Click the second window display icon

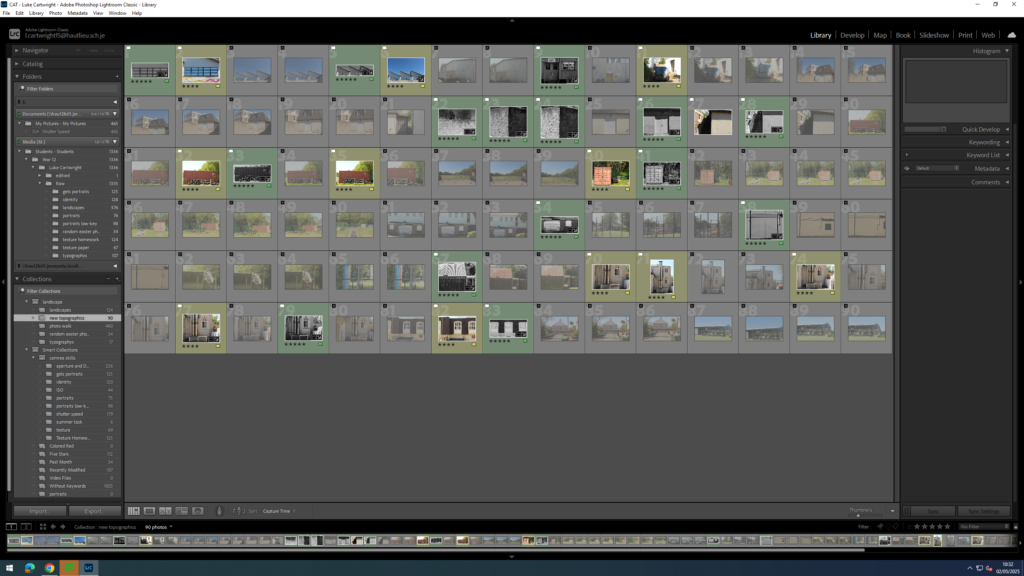(26, 527)
